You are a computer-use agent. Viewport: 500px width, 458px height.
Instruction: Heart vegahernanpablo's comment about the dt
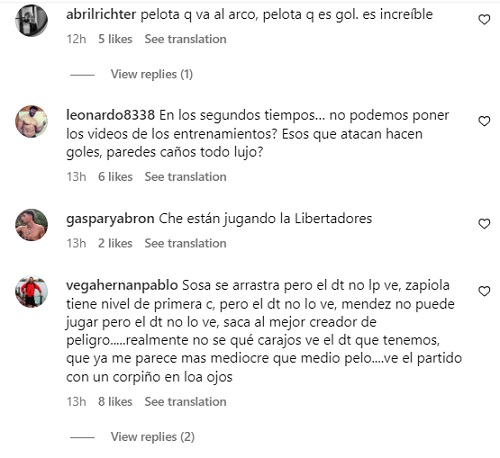484,291
